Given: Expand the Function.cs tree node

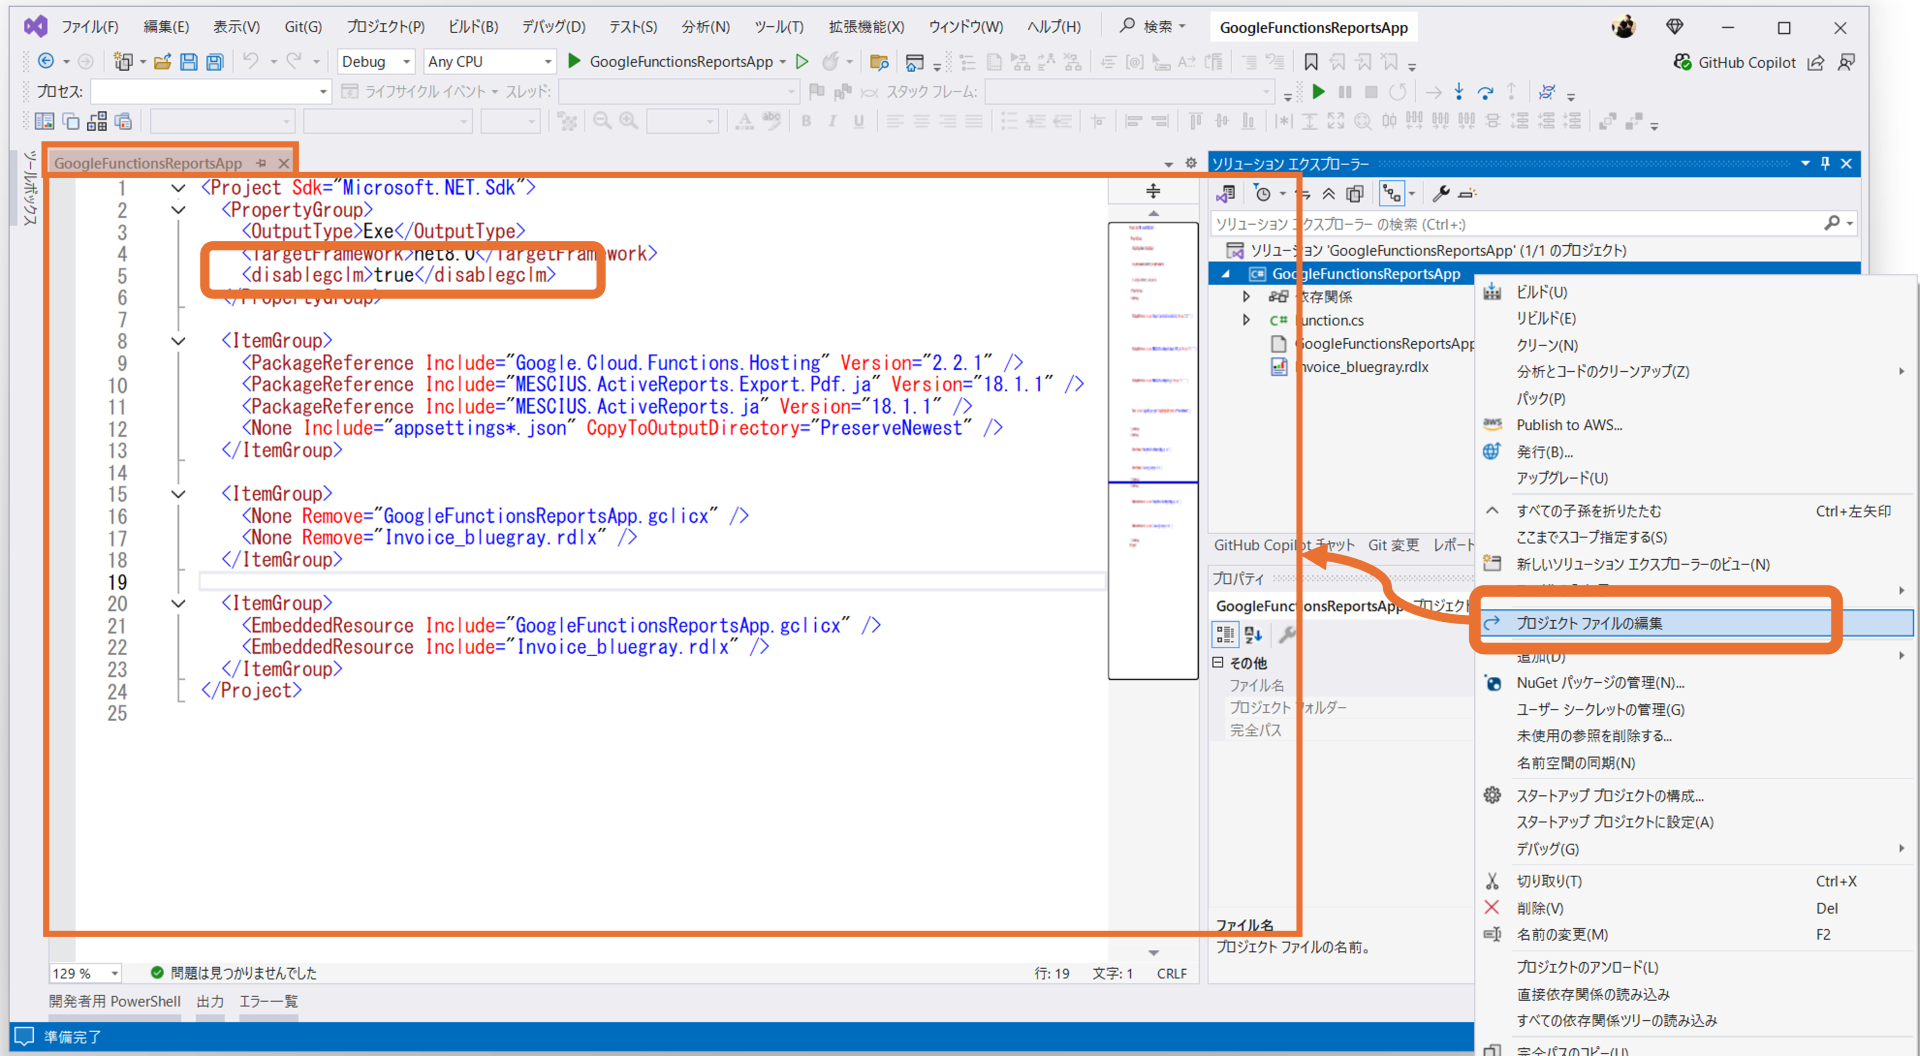Looking at the screenshot, I should [x=1246, y=320].
